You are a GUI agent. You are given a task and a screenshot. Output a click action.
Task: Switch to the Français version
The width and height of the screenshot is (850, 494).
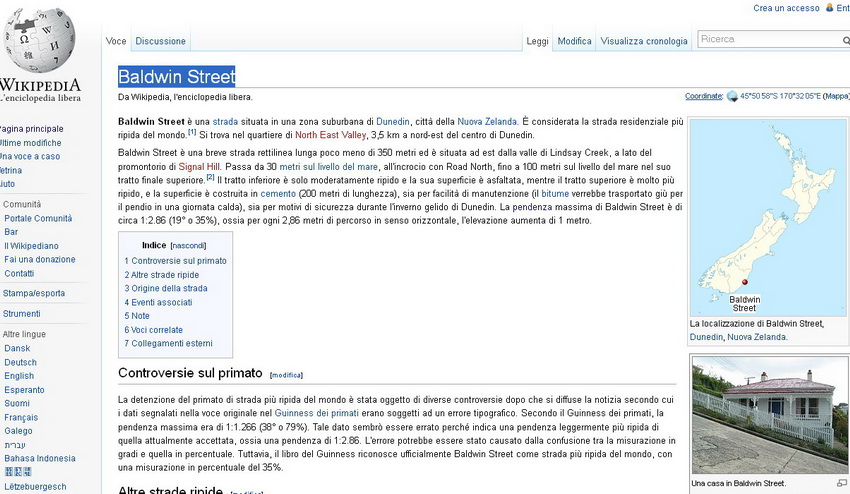(21, 418)
